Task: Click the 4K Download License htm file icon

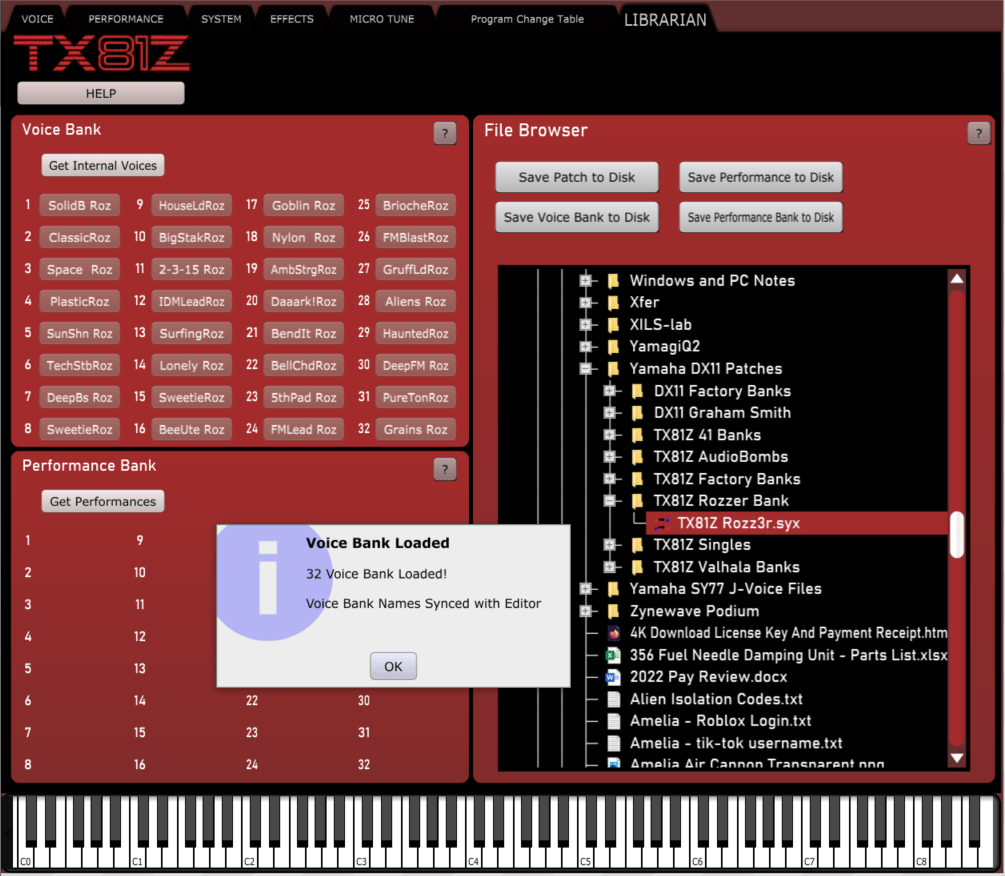Action: pos(613,633)
